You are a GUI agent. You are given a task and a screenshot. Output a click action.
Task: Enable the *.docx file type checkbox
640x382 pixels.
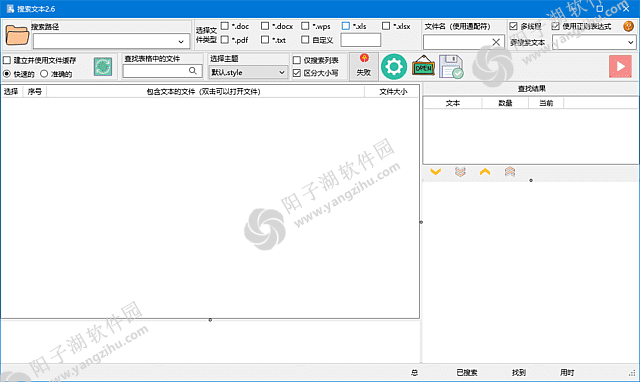tap(265, 26)
